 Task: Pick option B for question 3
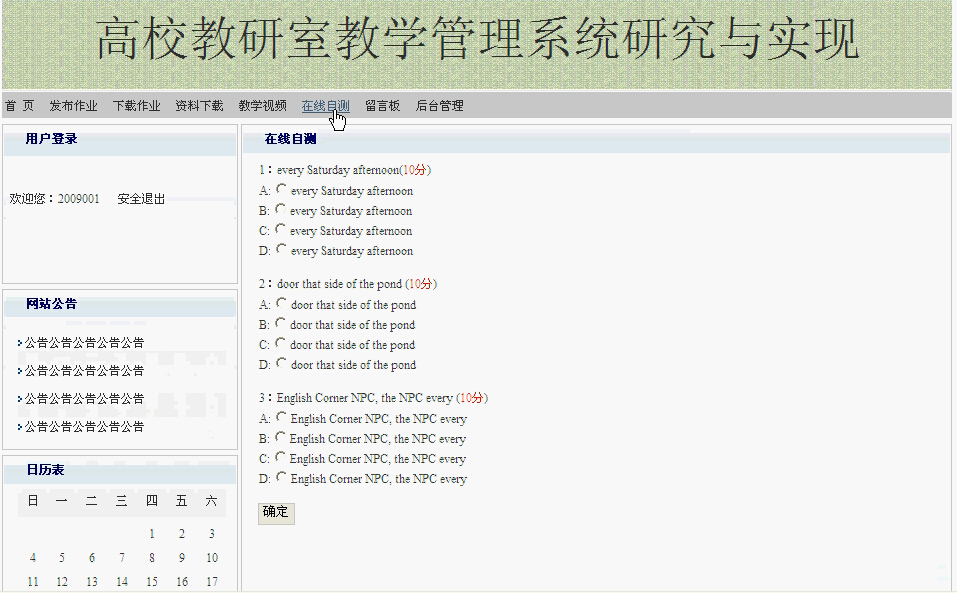[280, 437]
